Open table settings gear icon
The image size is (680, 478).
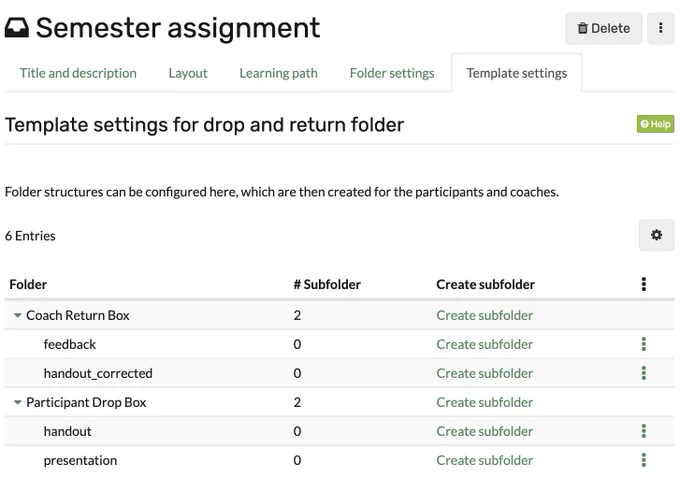tap(656, 235)
